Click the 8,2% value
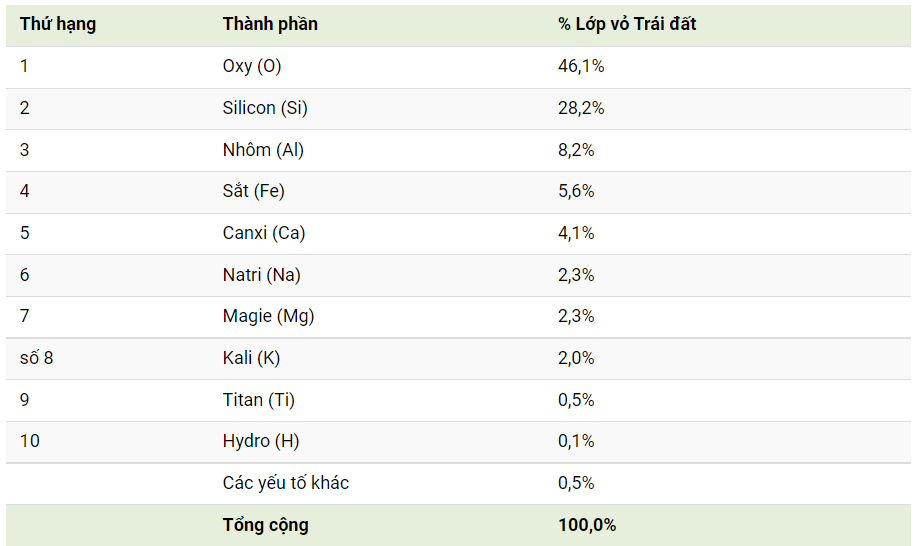The height and width of the screenshot is (546, 918). click(576, 150)
